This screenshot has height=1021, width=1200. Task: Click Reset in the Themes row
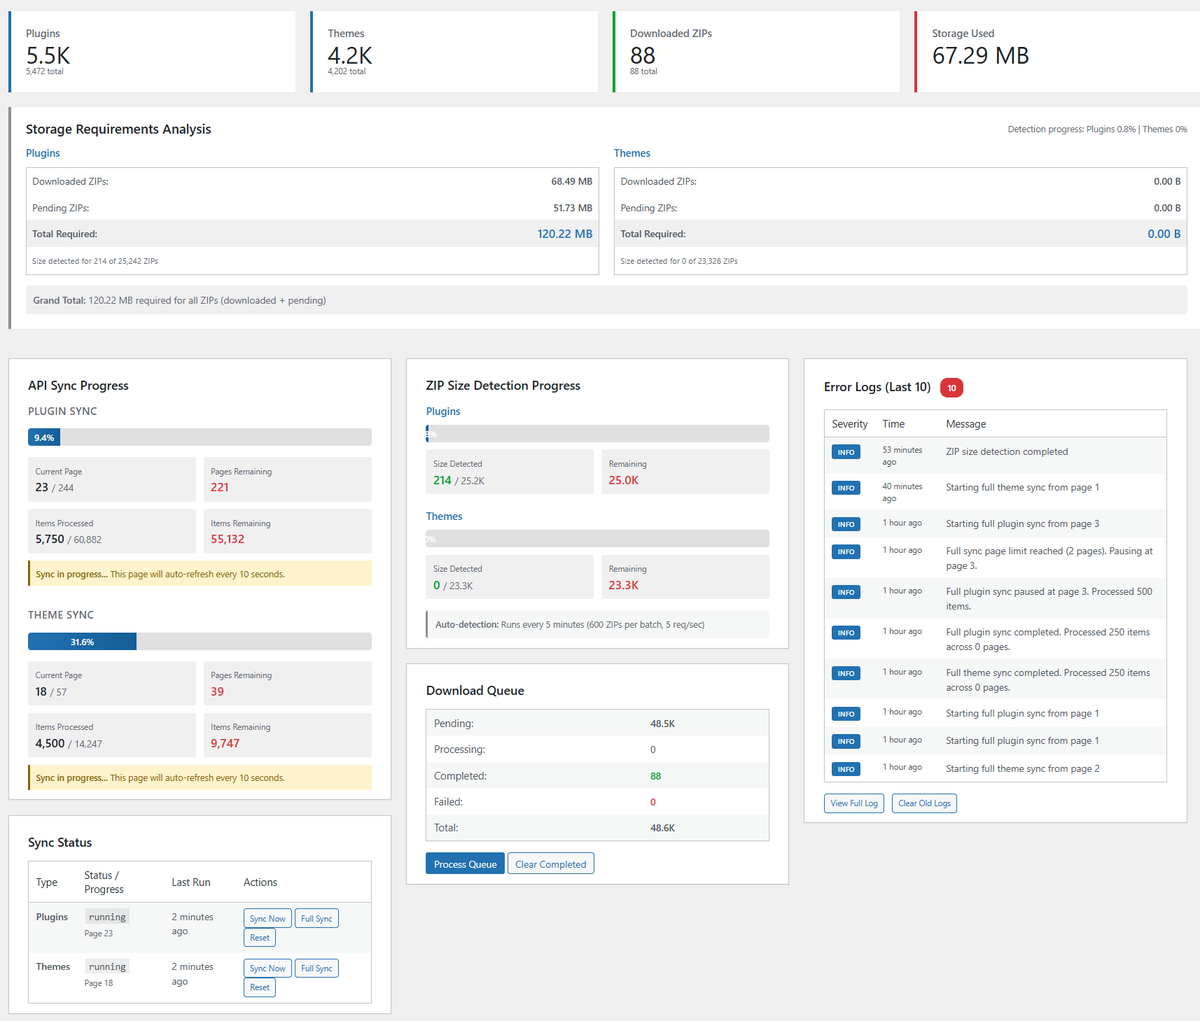point(260,987)
